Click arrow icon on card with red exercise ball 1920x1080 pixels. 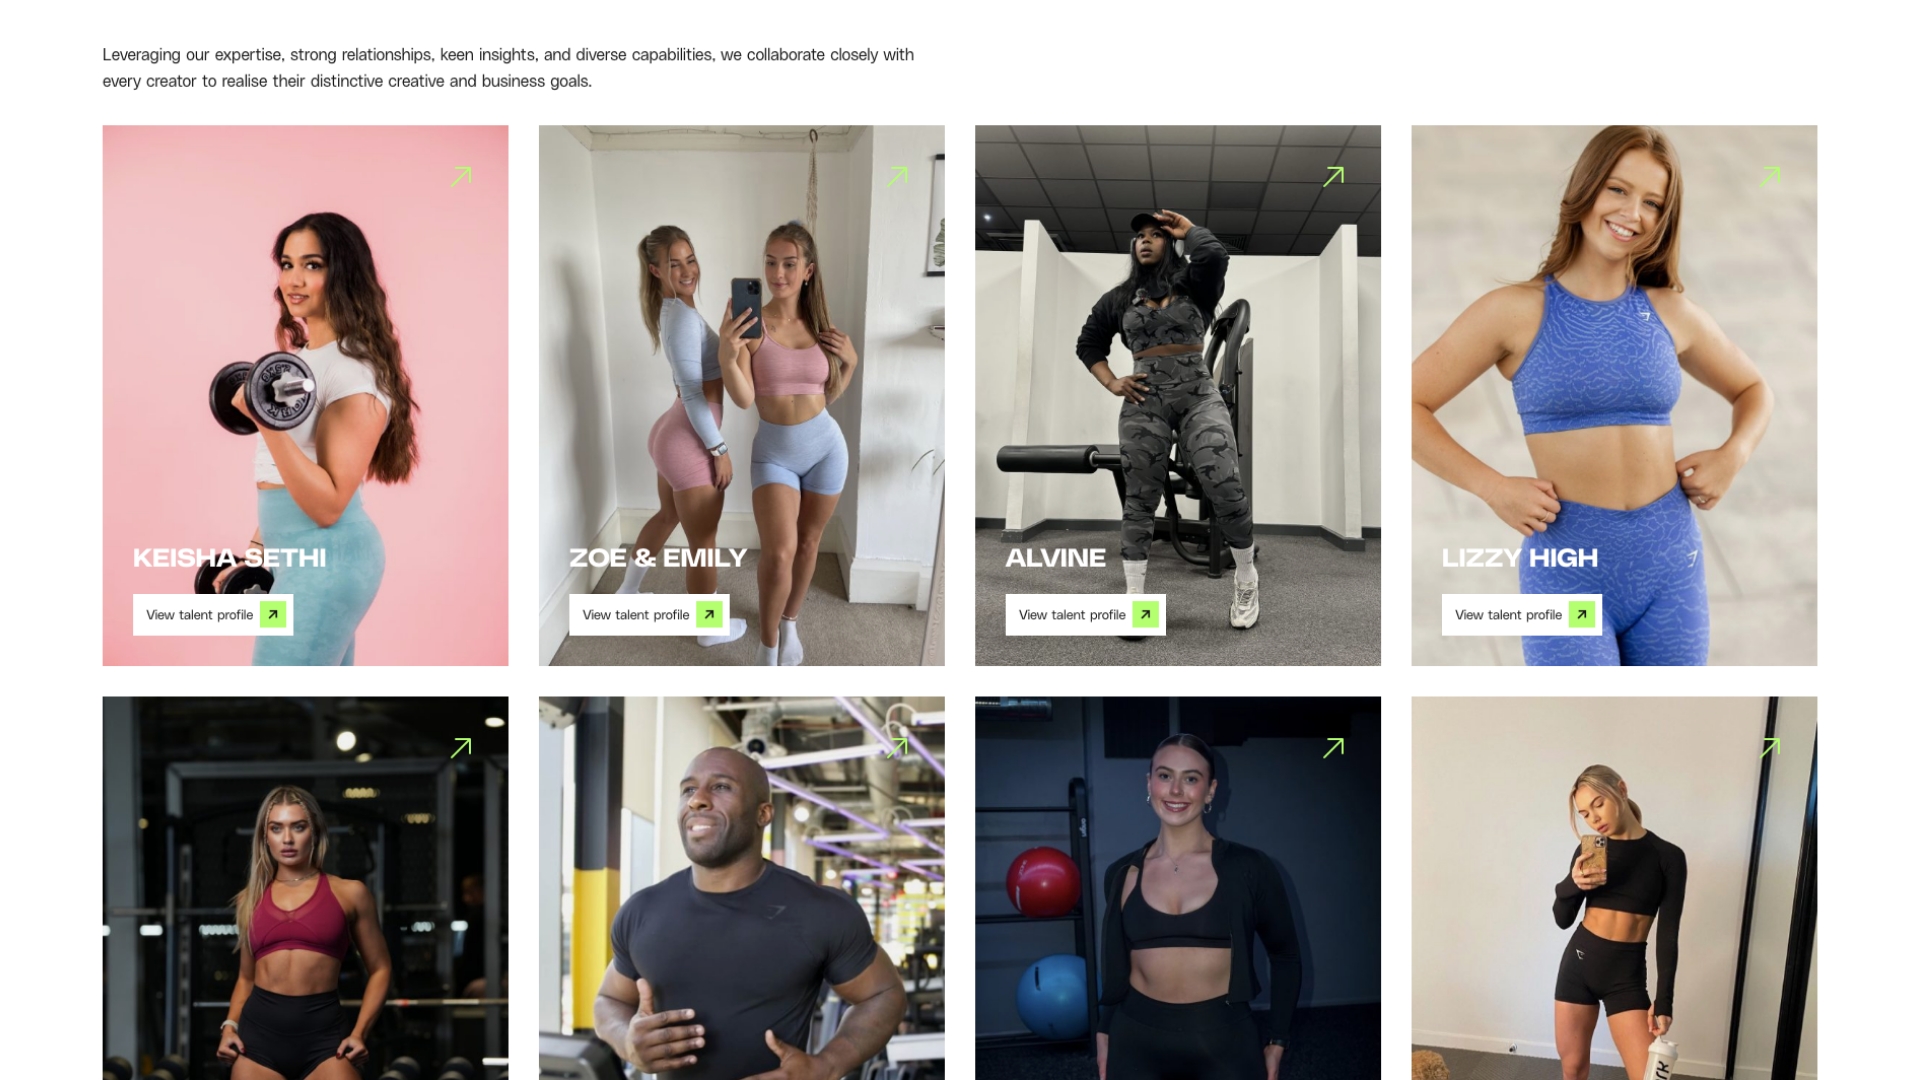pos(1334,748)
